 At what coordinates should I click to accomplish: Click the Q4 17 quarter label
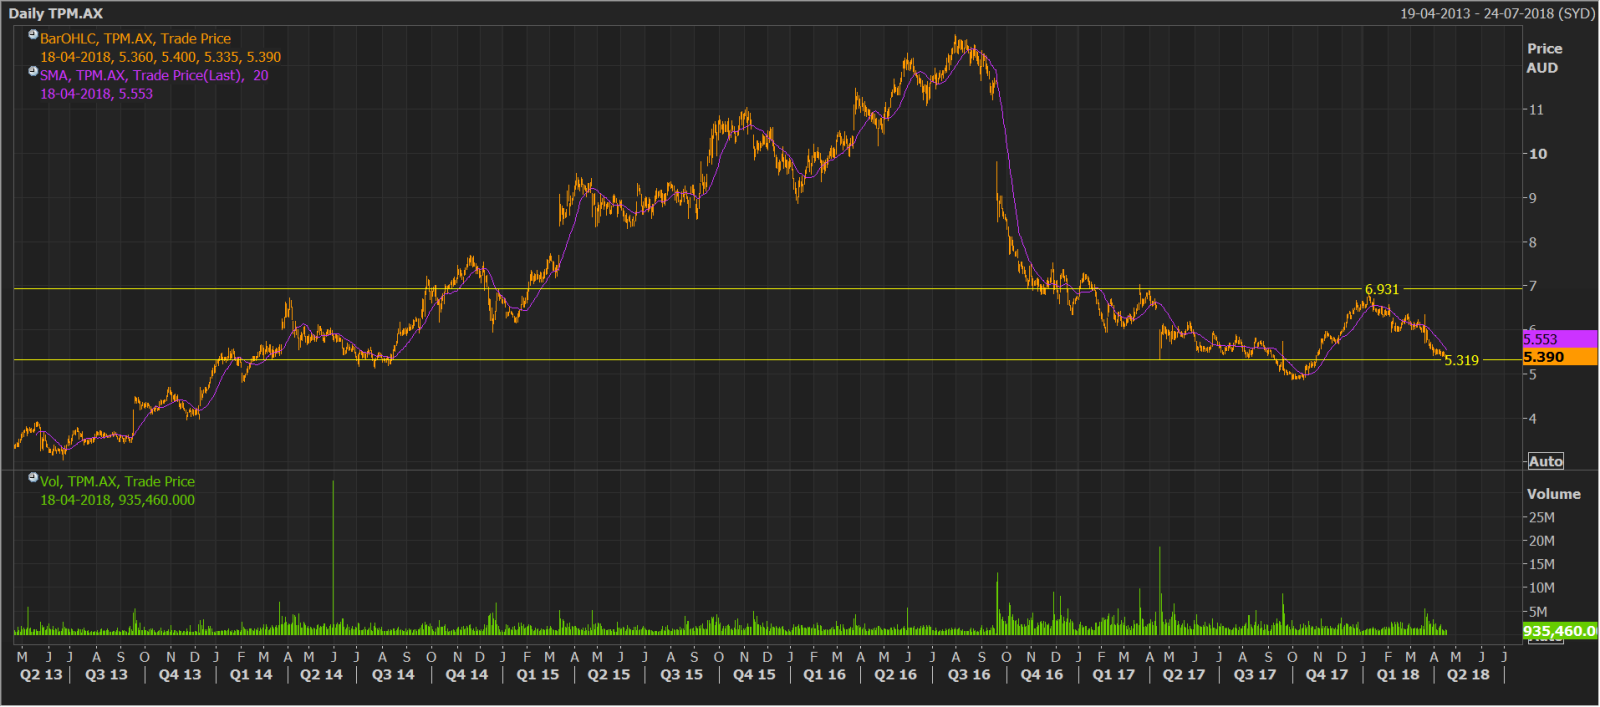1327,675
